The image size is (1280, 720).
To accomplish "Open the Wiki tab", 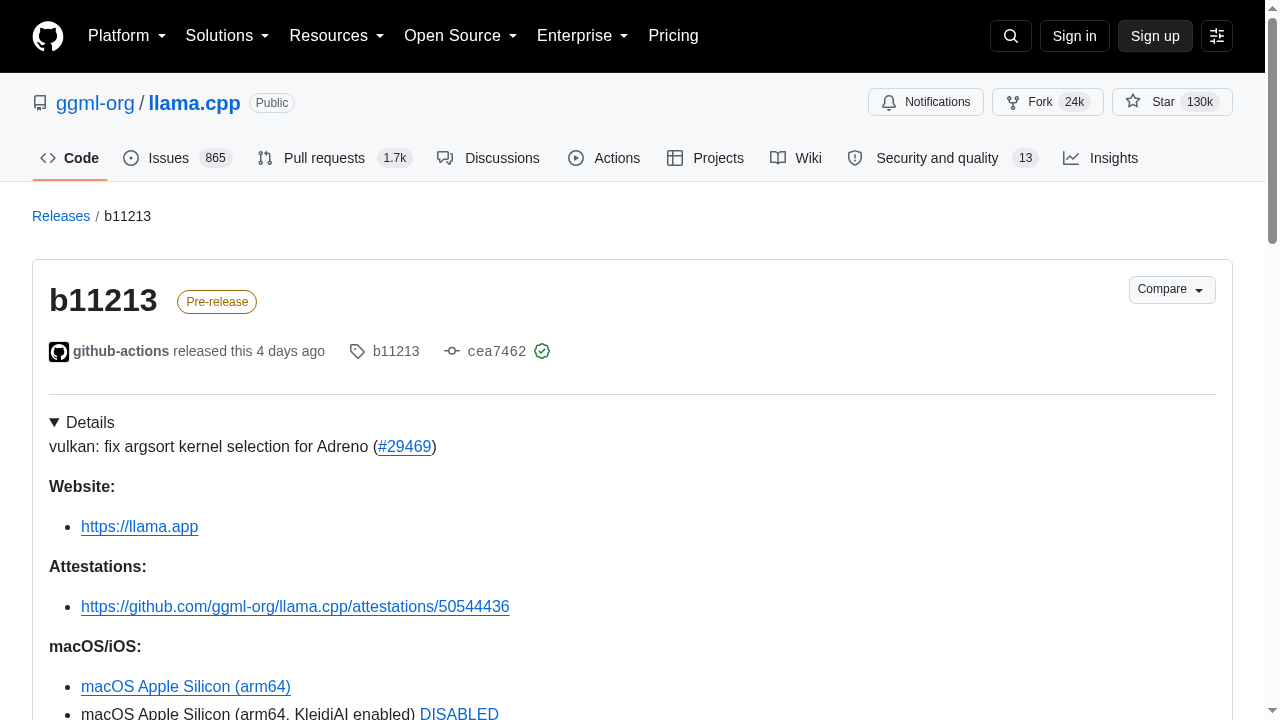I will [x=796, y=158].
